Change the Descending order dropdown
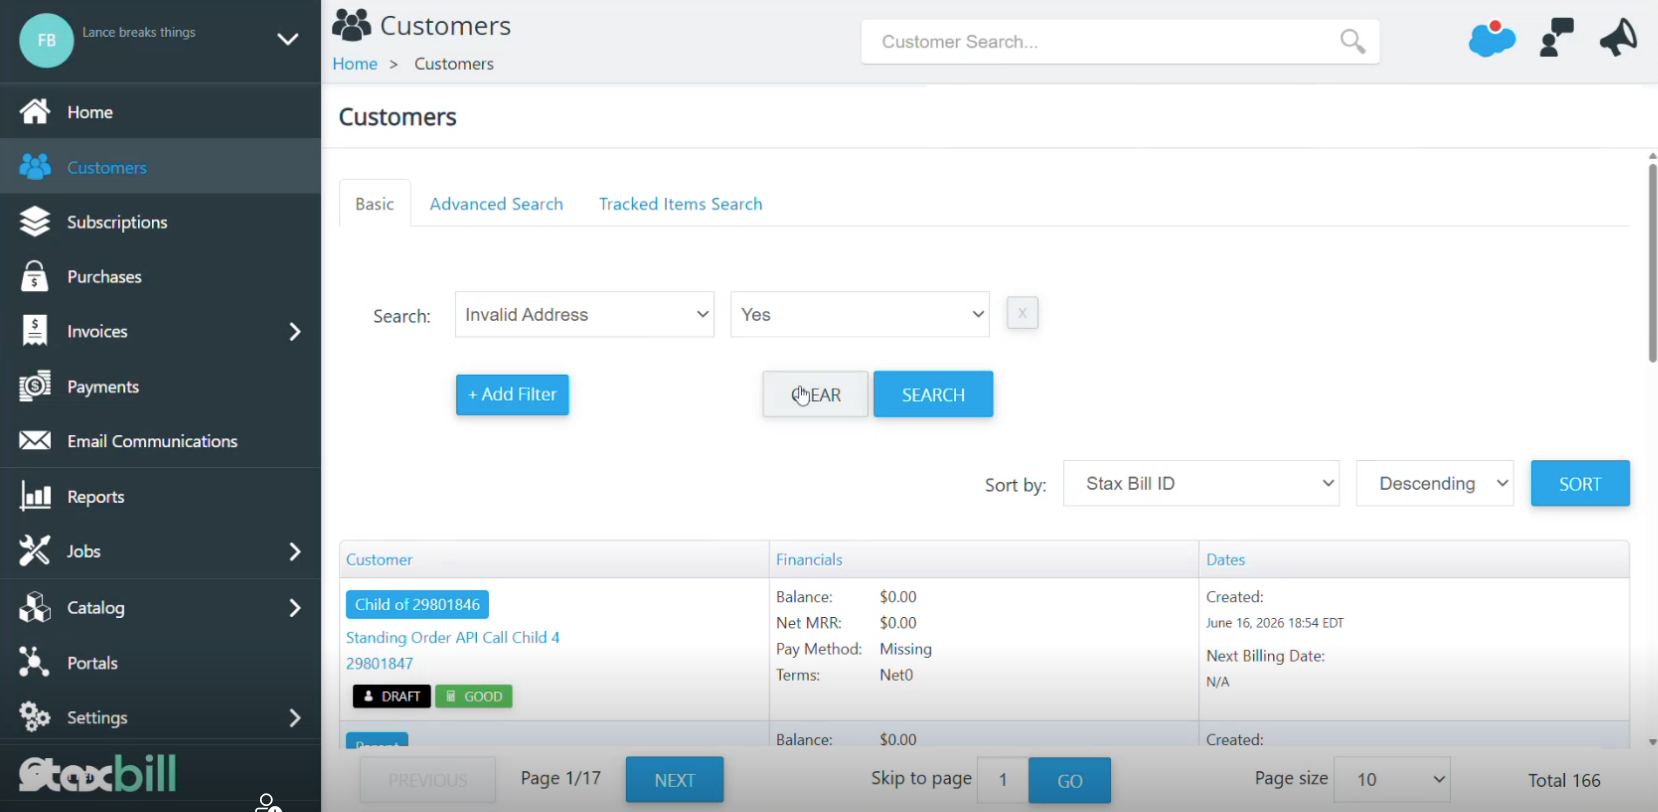This screenshot has height=812, width=1658. (x=1435, y=484)
